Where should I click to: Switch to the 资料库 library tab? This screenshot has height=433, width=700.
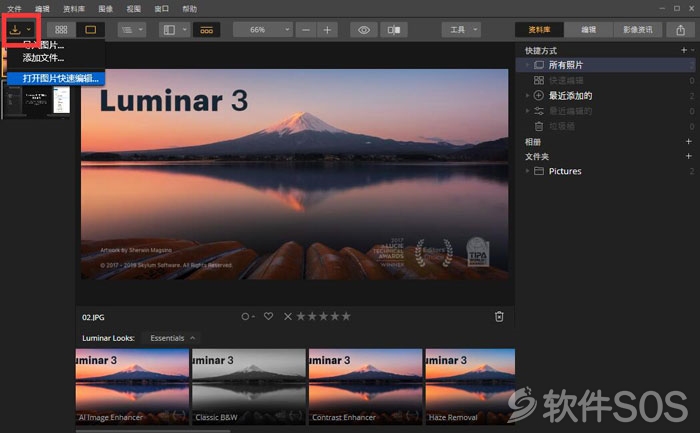tap(539, 30)
